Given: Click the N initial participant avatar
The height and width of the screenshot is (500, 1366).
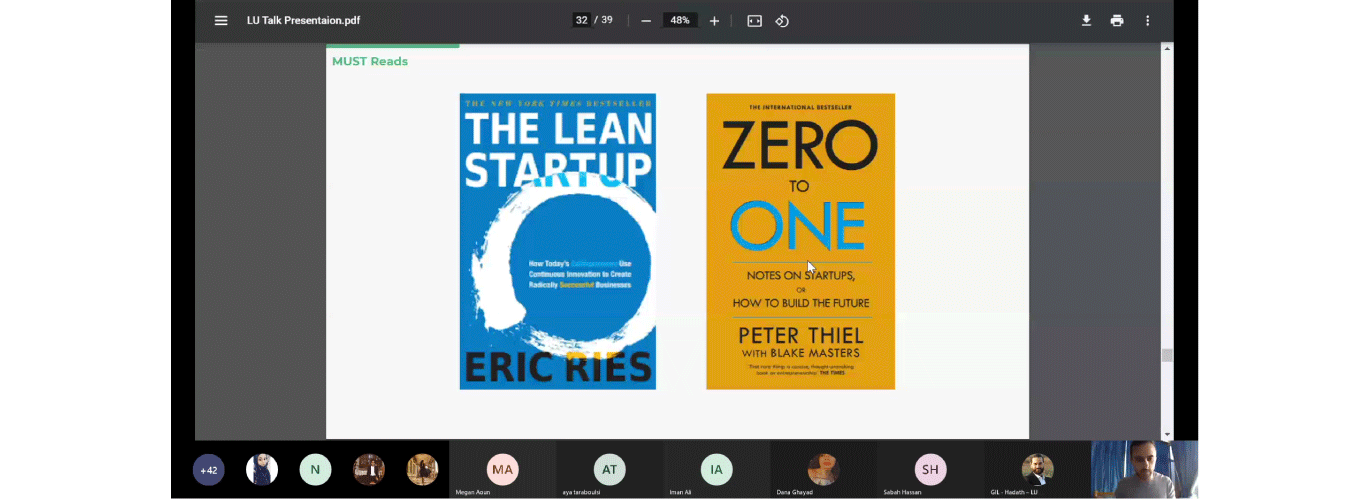Looking at the screenshot, I should 315,470.
